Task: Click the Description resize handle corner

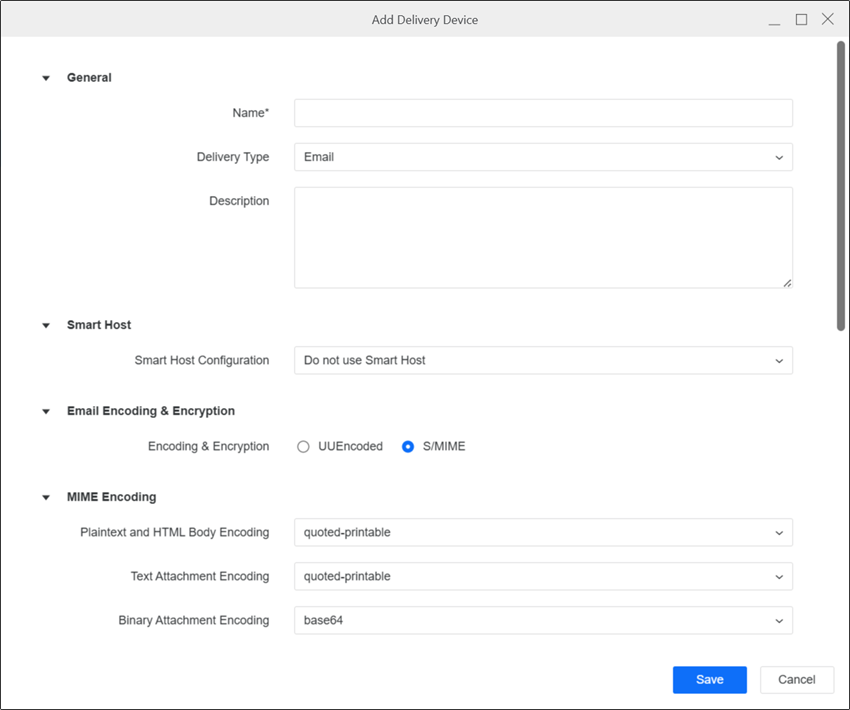Action: click(787, 283)
